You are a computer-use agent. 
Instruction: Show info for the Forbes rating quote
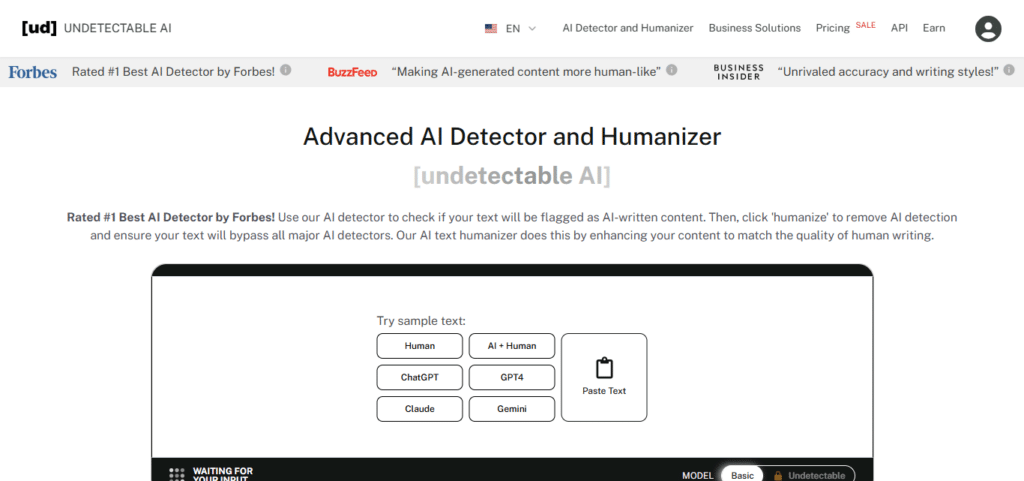pos(285,70)
